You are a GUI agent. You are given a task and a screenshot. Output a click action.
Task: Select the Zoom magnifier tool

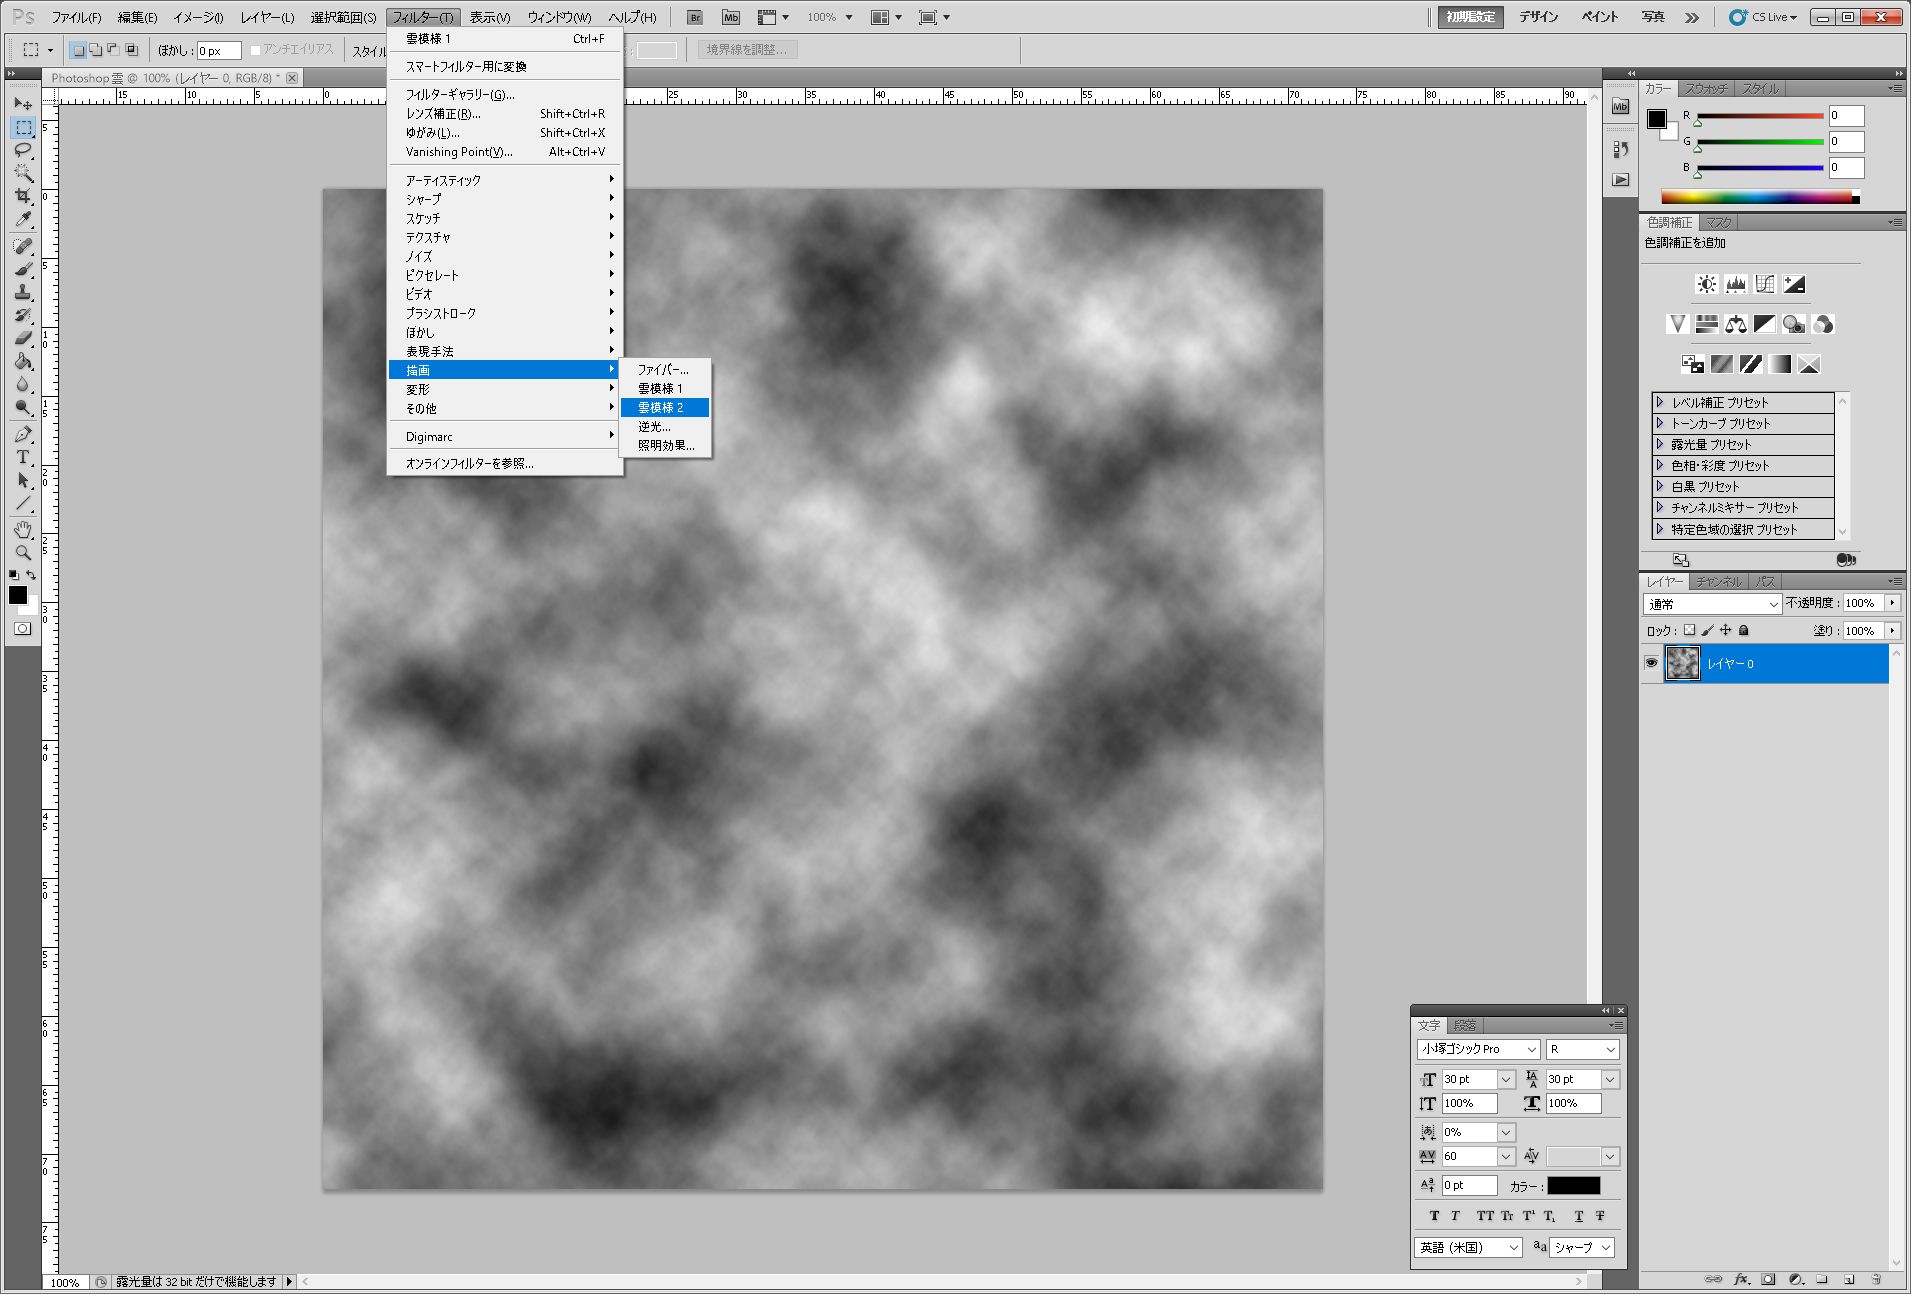point(23,553)
